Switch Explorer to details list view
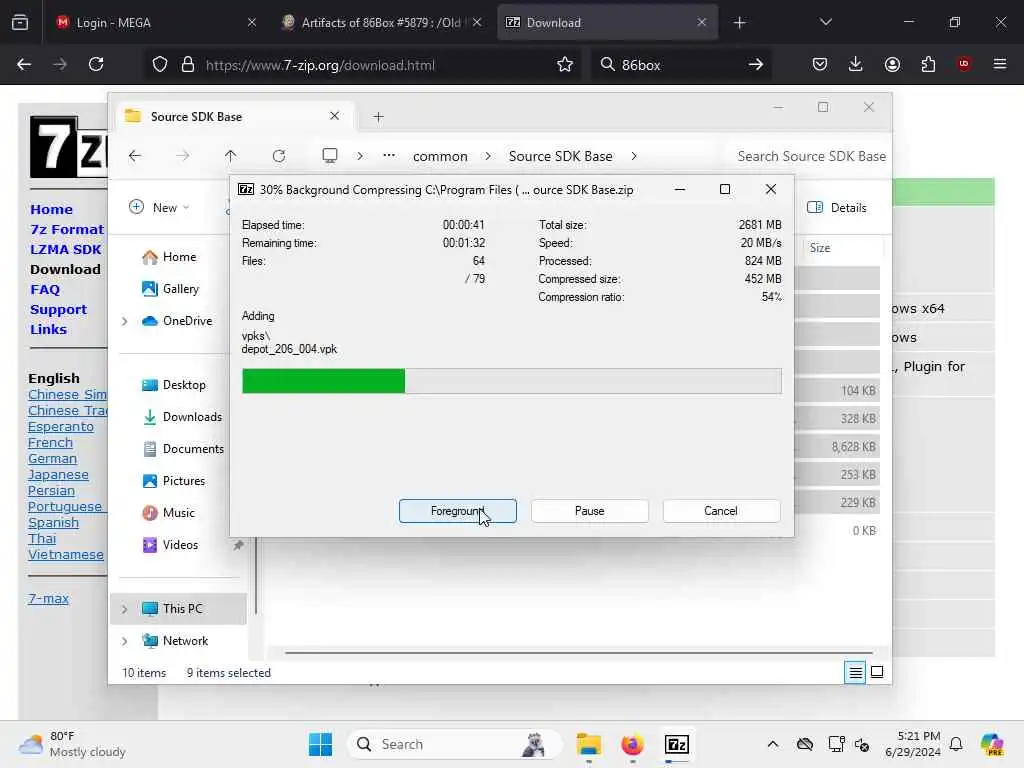The width and height of the screenshot is (1024, 768). [x=855, y=672]
